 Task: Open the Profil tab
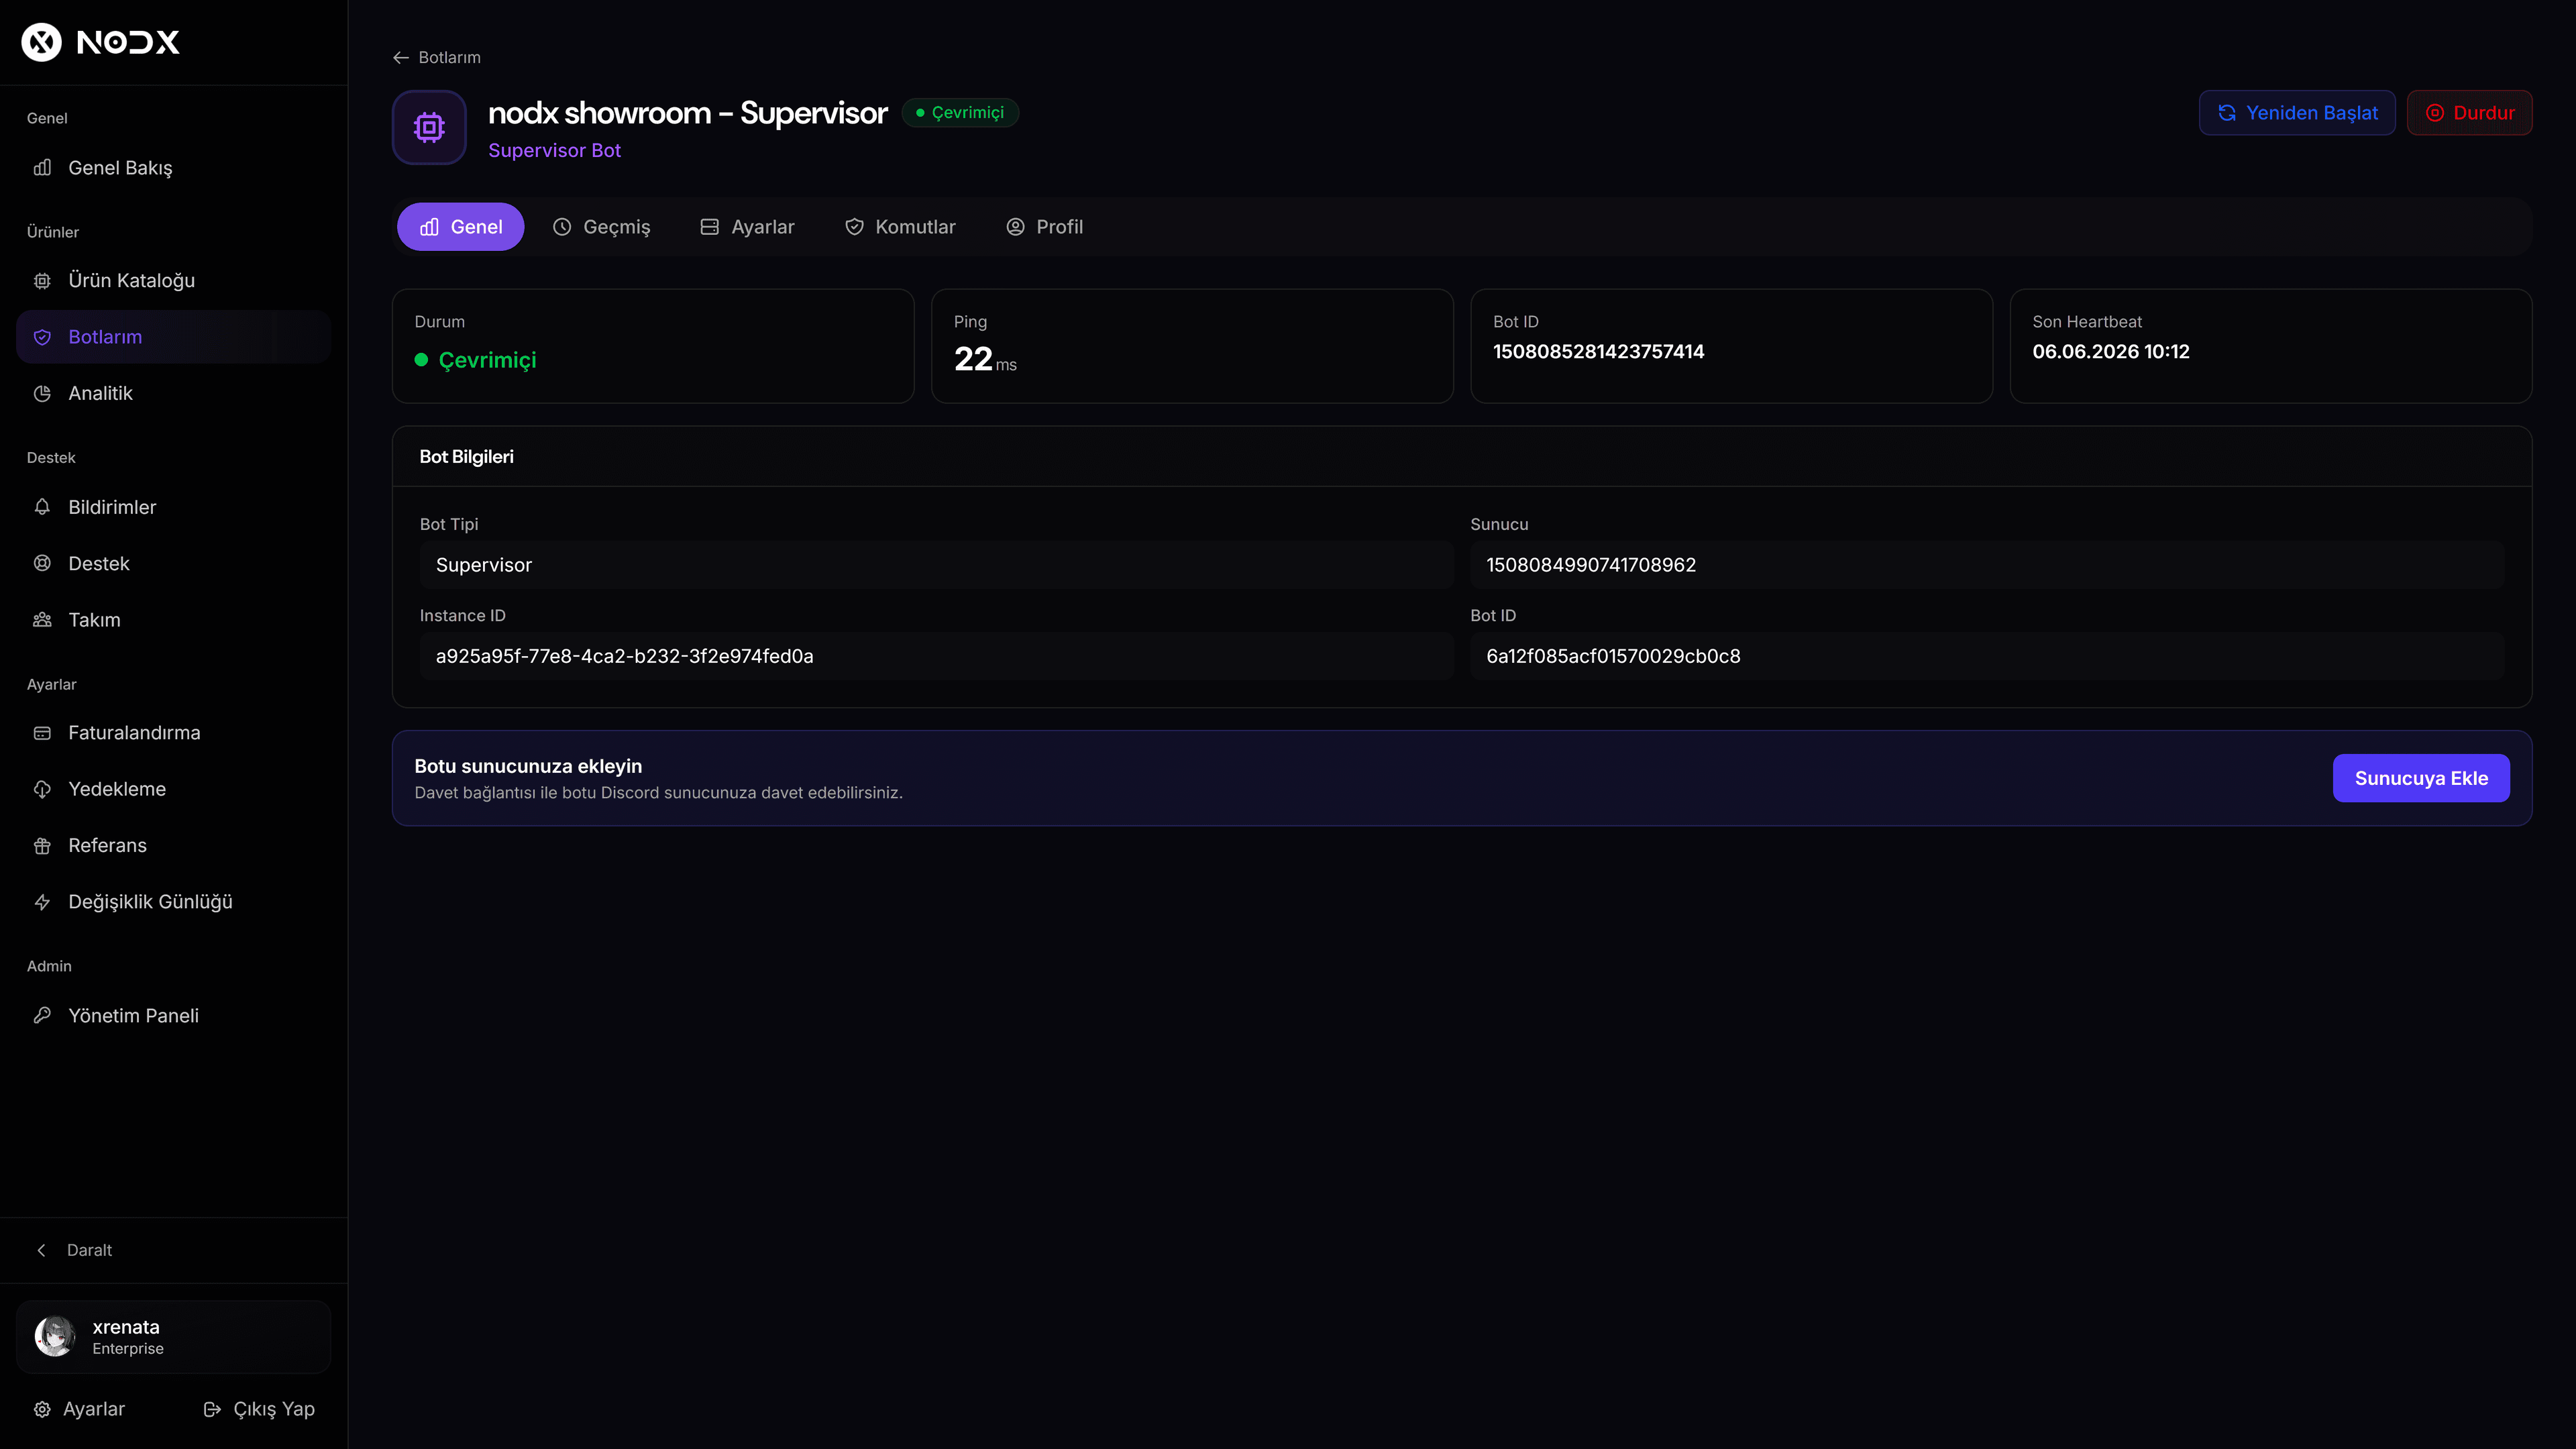click(x=1044, y=227)
